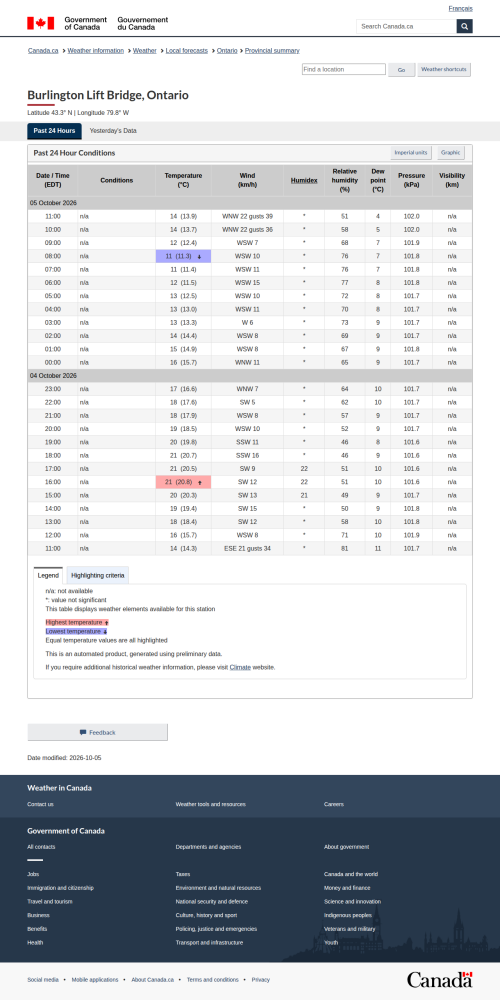Screen dimensions: 500x1000
Task: Open Provincial summary breadcrumb
Action: pos(272,50)
